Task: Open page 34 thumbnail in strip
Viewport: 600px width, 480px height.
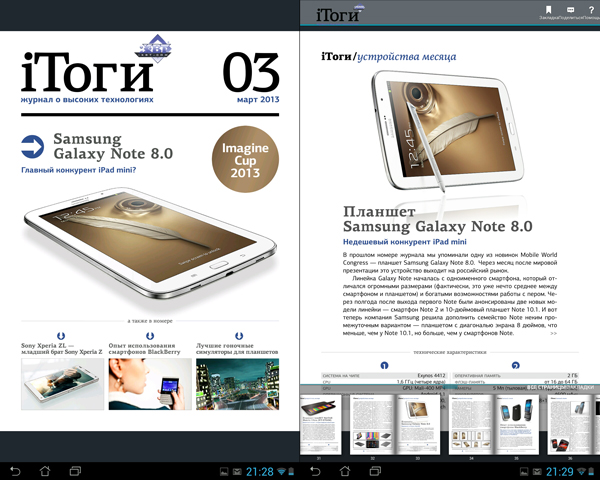Action: [471, 424]
